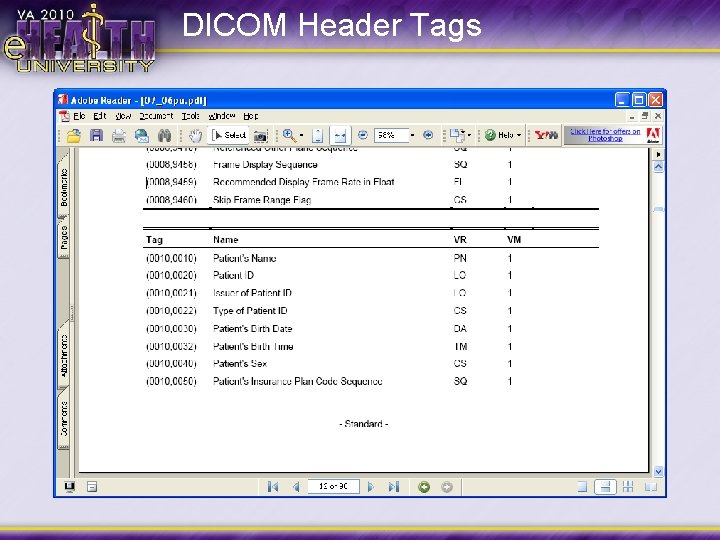
Task: Click the vertical scrollbar up arrow
Action: (658, 167)
